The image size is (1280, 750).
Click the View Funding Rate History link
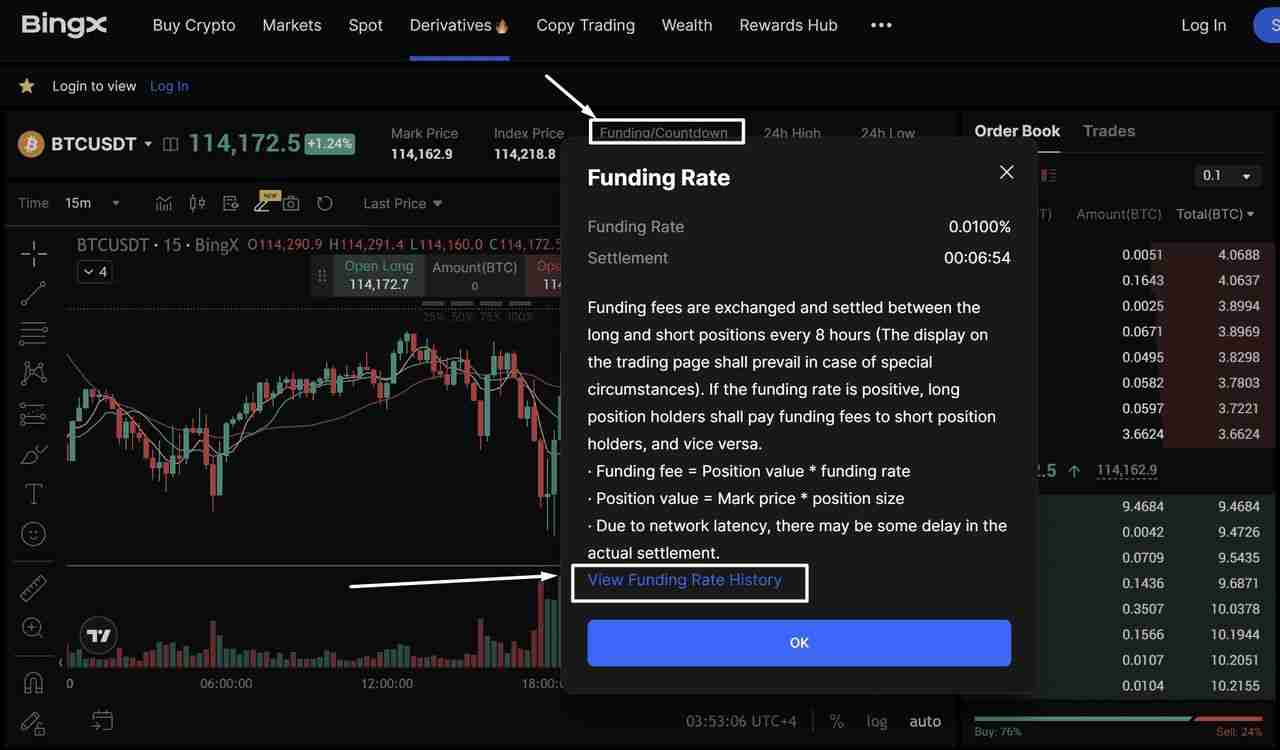pos(685,580)
